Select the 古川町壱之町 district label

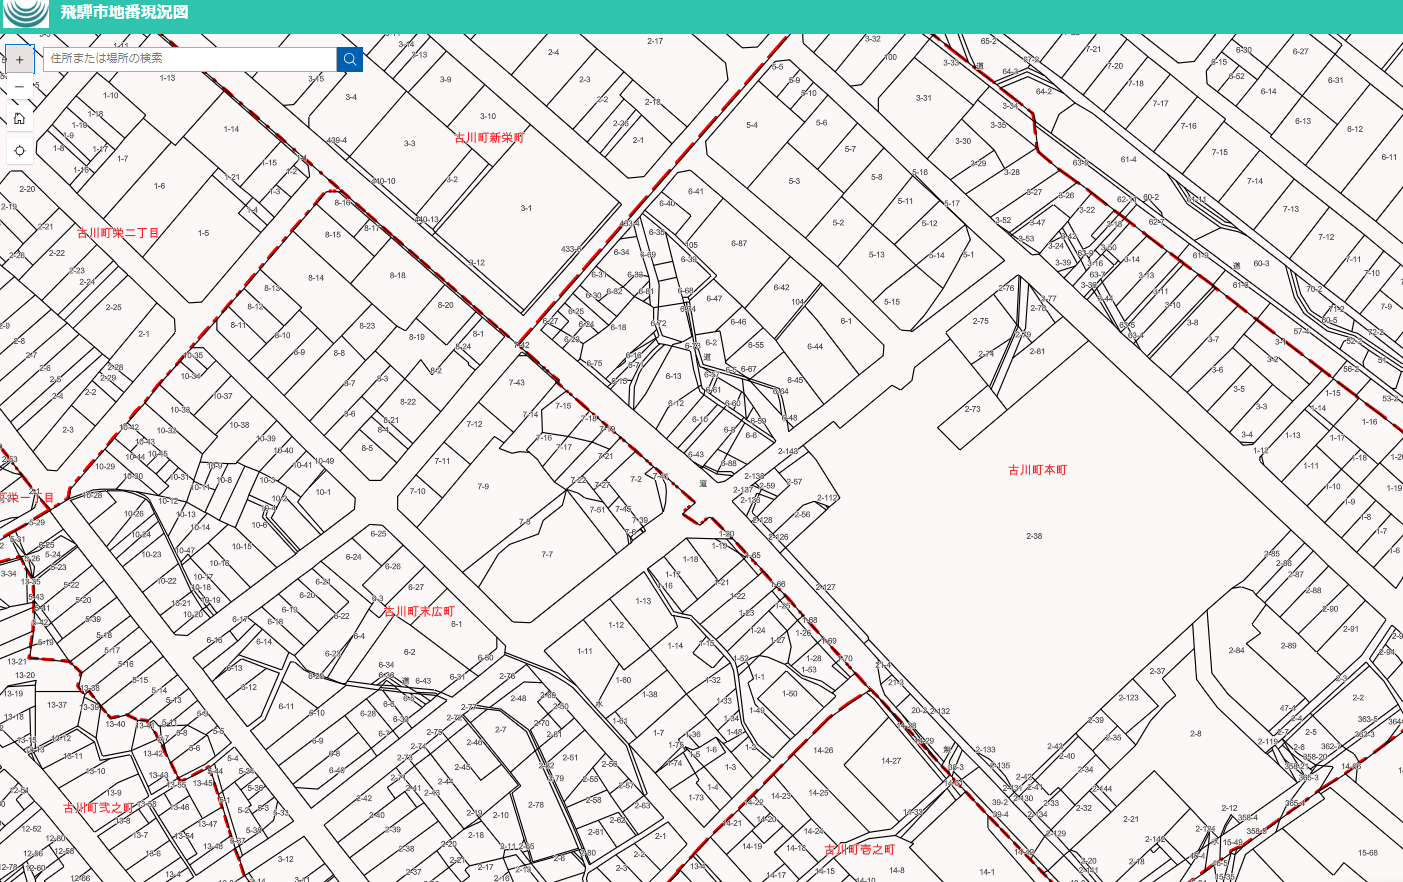tap(859, 849)
